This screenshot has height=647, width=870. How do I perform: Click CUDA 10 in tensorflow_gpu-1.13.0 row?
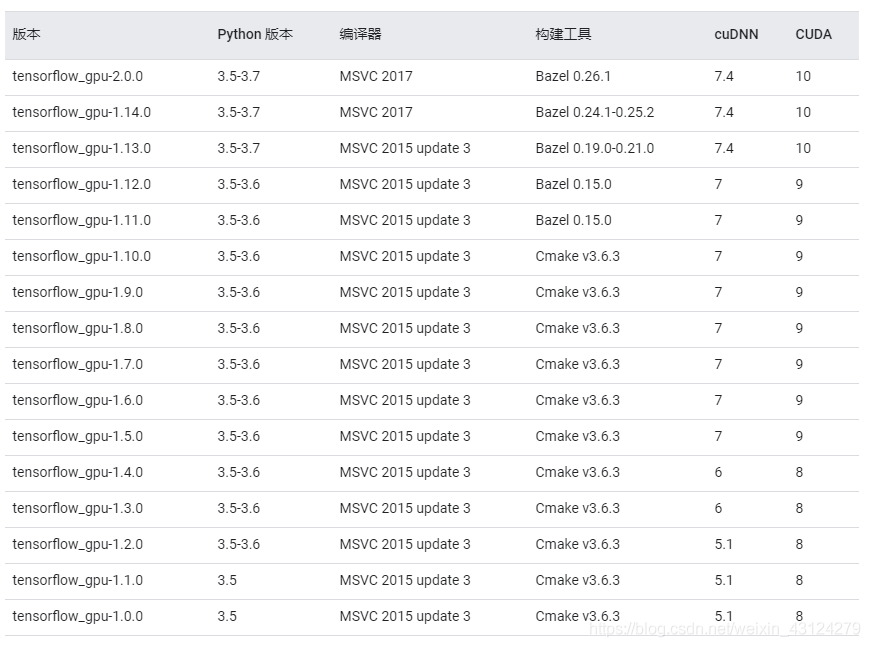tap(803, 149)
